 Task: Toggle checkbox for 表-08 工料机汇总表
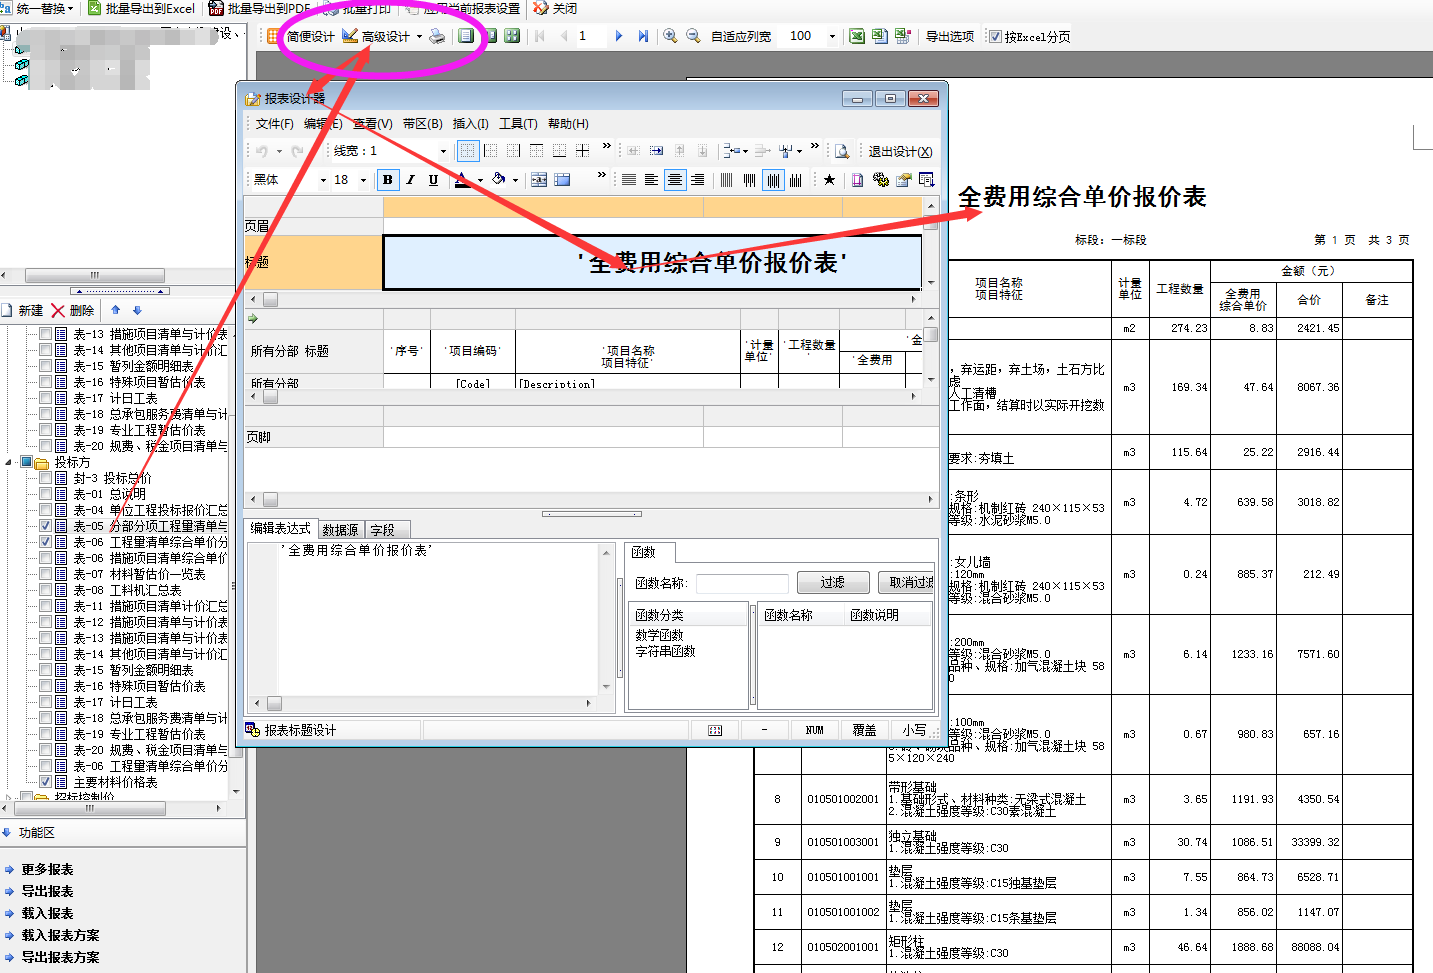pos(45,590)
